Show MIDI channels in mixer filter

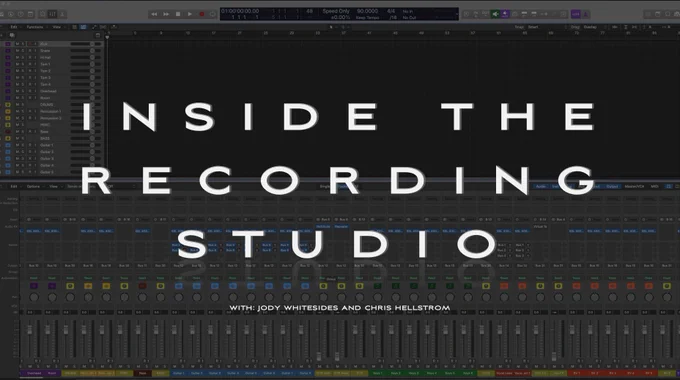655,187
